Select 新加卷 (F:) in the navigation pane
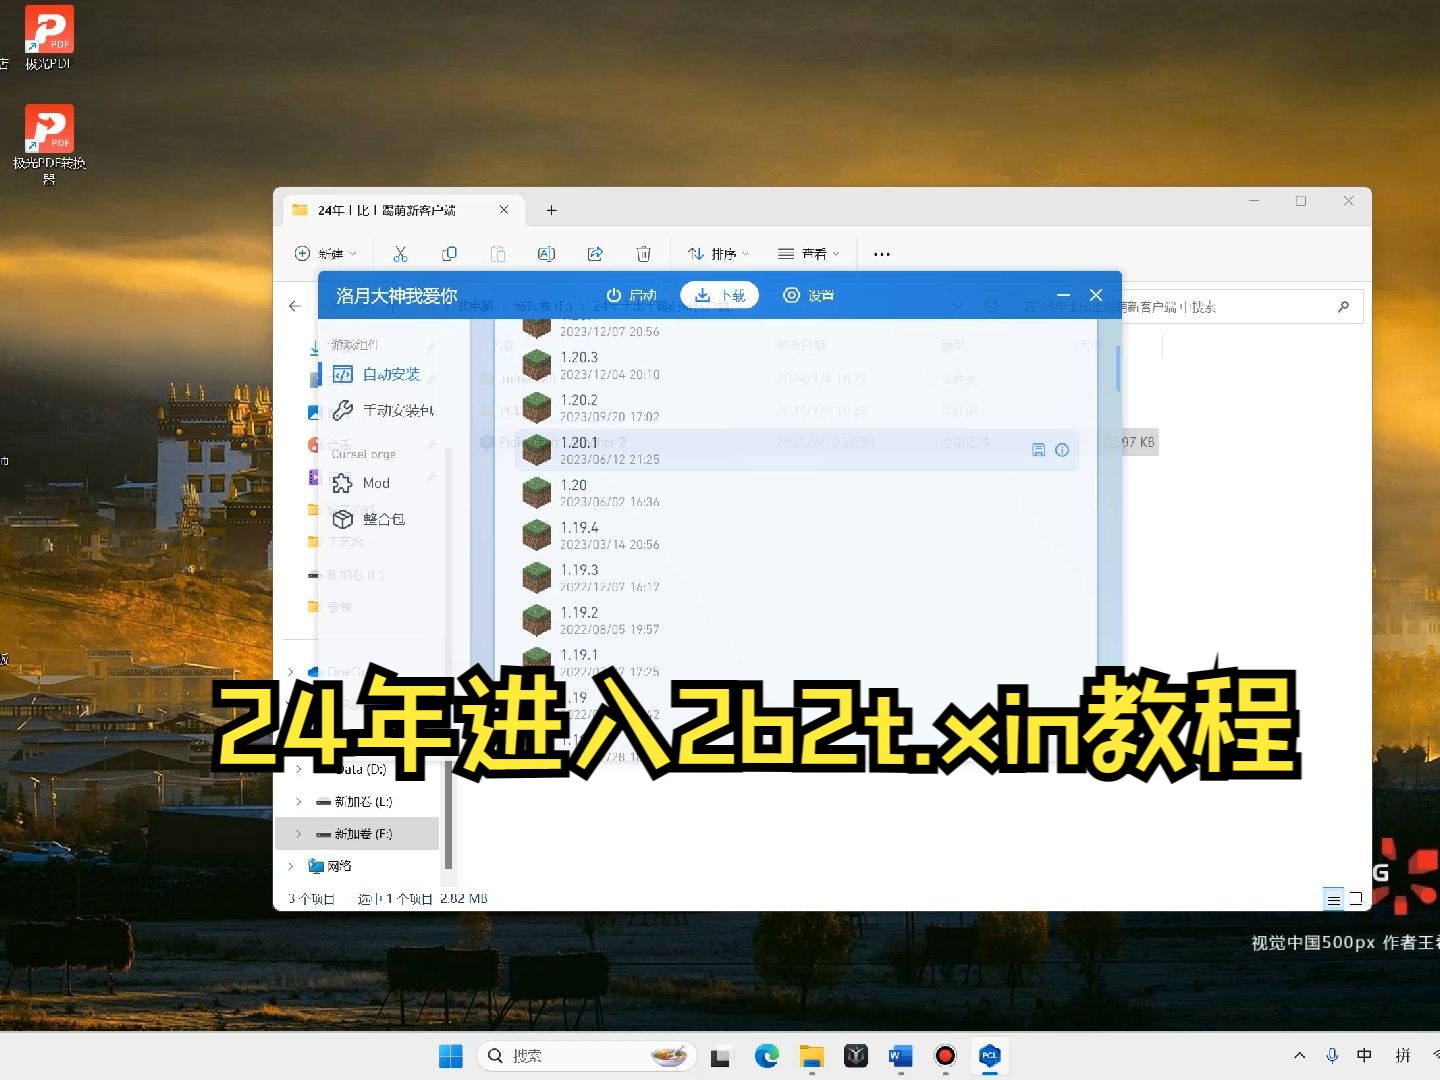1440x1080 pixels. click(x=357, y=834)
